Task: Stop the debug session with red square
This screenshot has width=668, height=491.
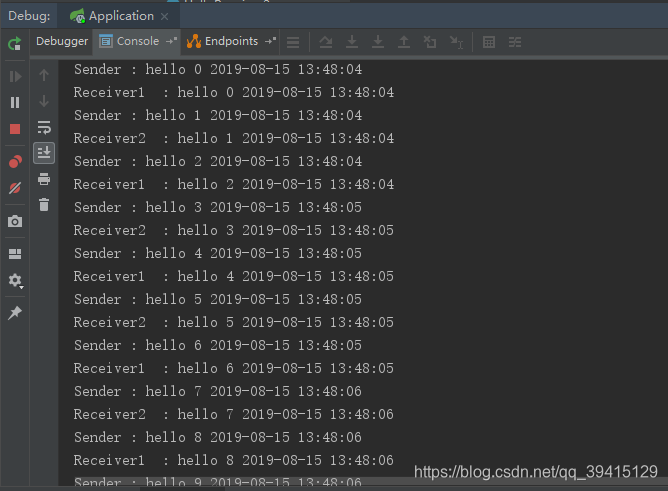Action: 15,129
